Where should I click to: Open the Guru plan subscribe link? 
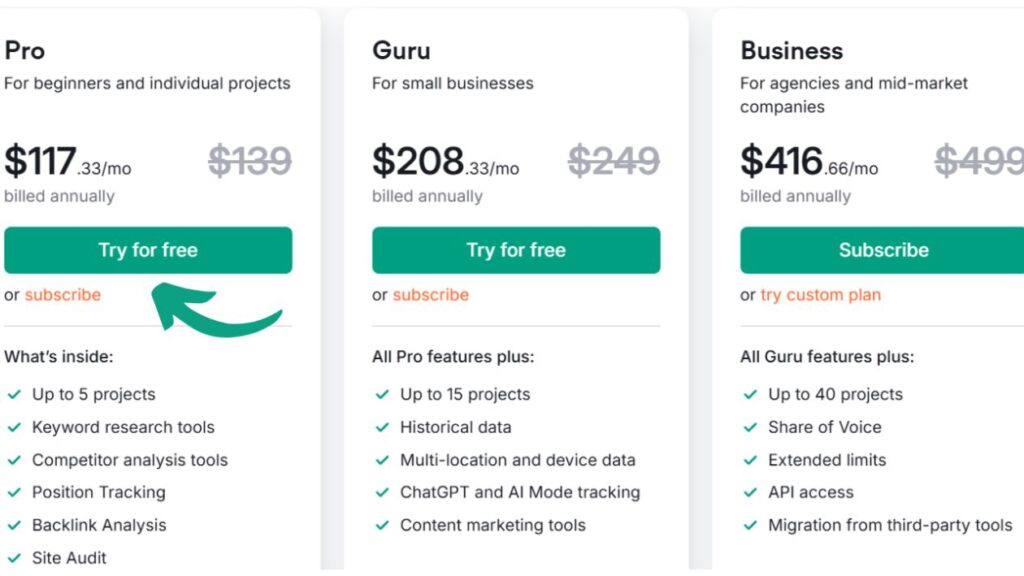coord(430,295)
